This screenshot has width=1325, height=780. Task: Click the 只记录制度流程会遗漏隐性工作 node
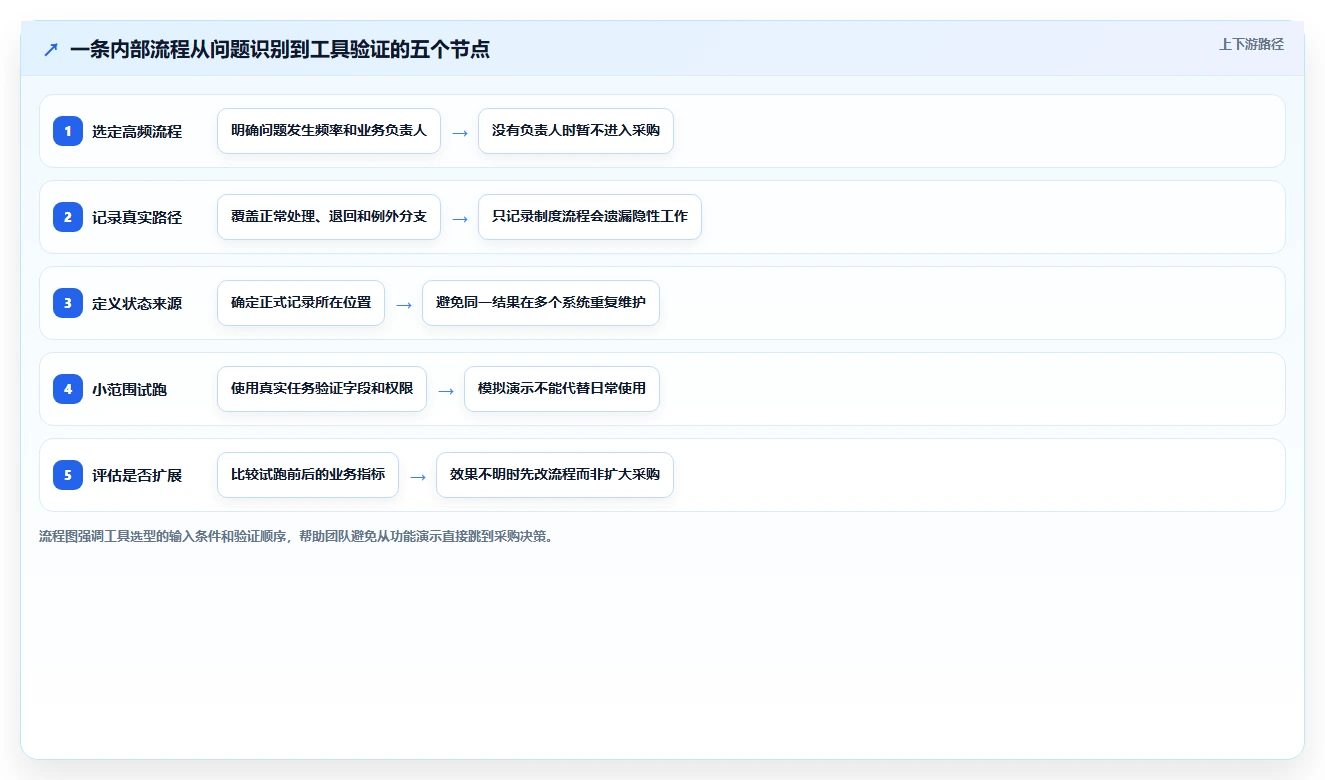point(590,217)
